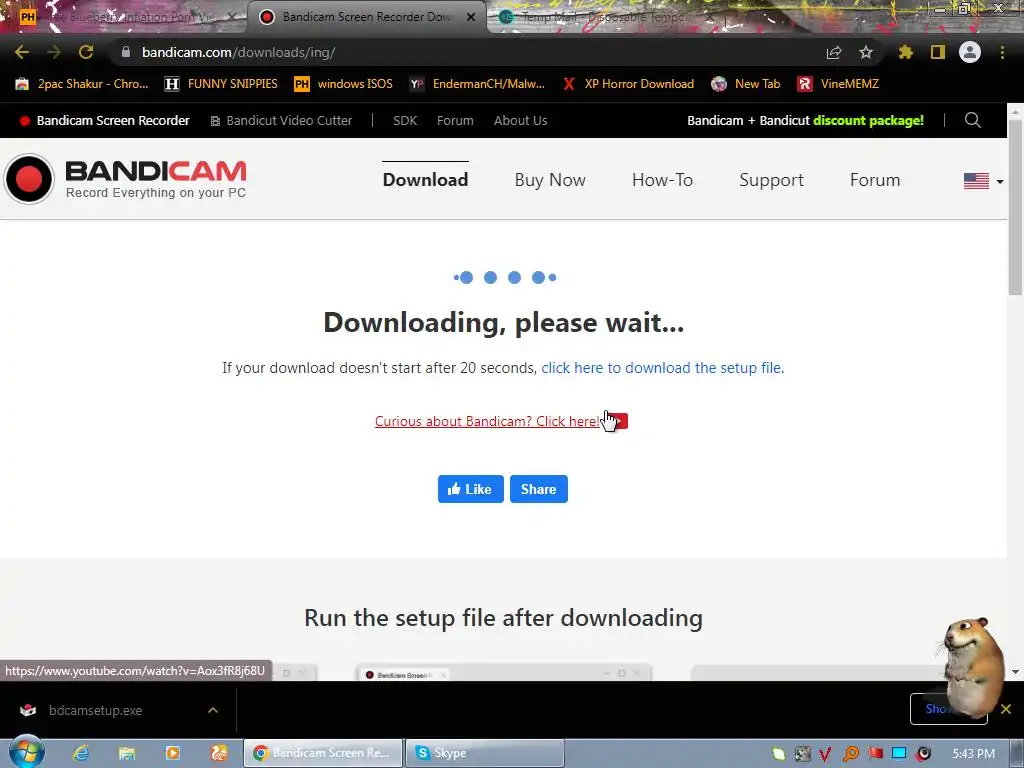Open the Support nav item
This screenshot has height=768, width=1024.
pyautogui.click(x=771, y=180)
